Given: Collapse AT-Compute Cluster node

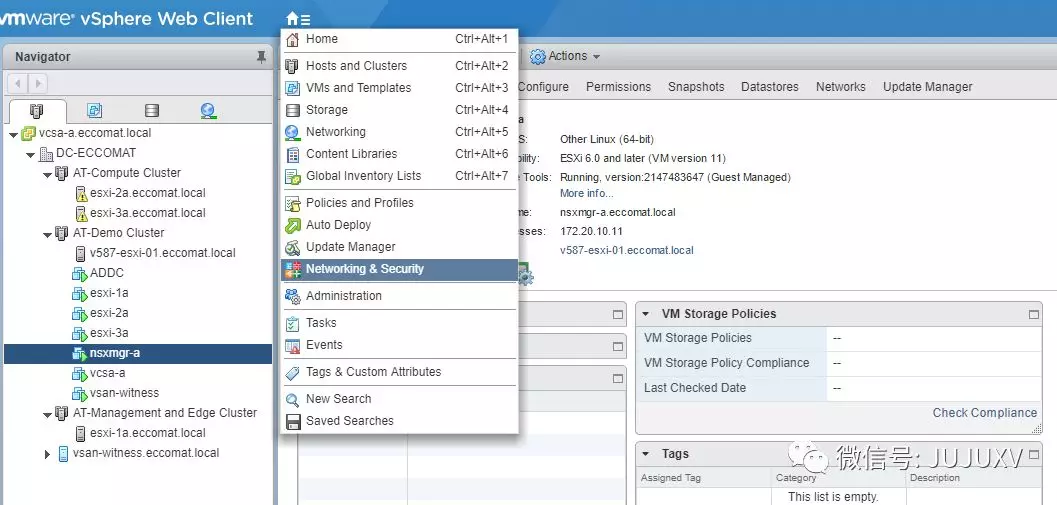Looking at the screenshot, I should pos(47,175).
